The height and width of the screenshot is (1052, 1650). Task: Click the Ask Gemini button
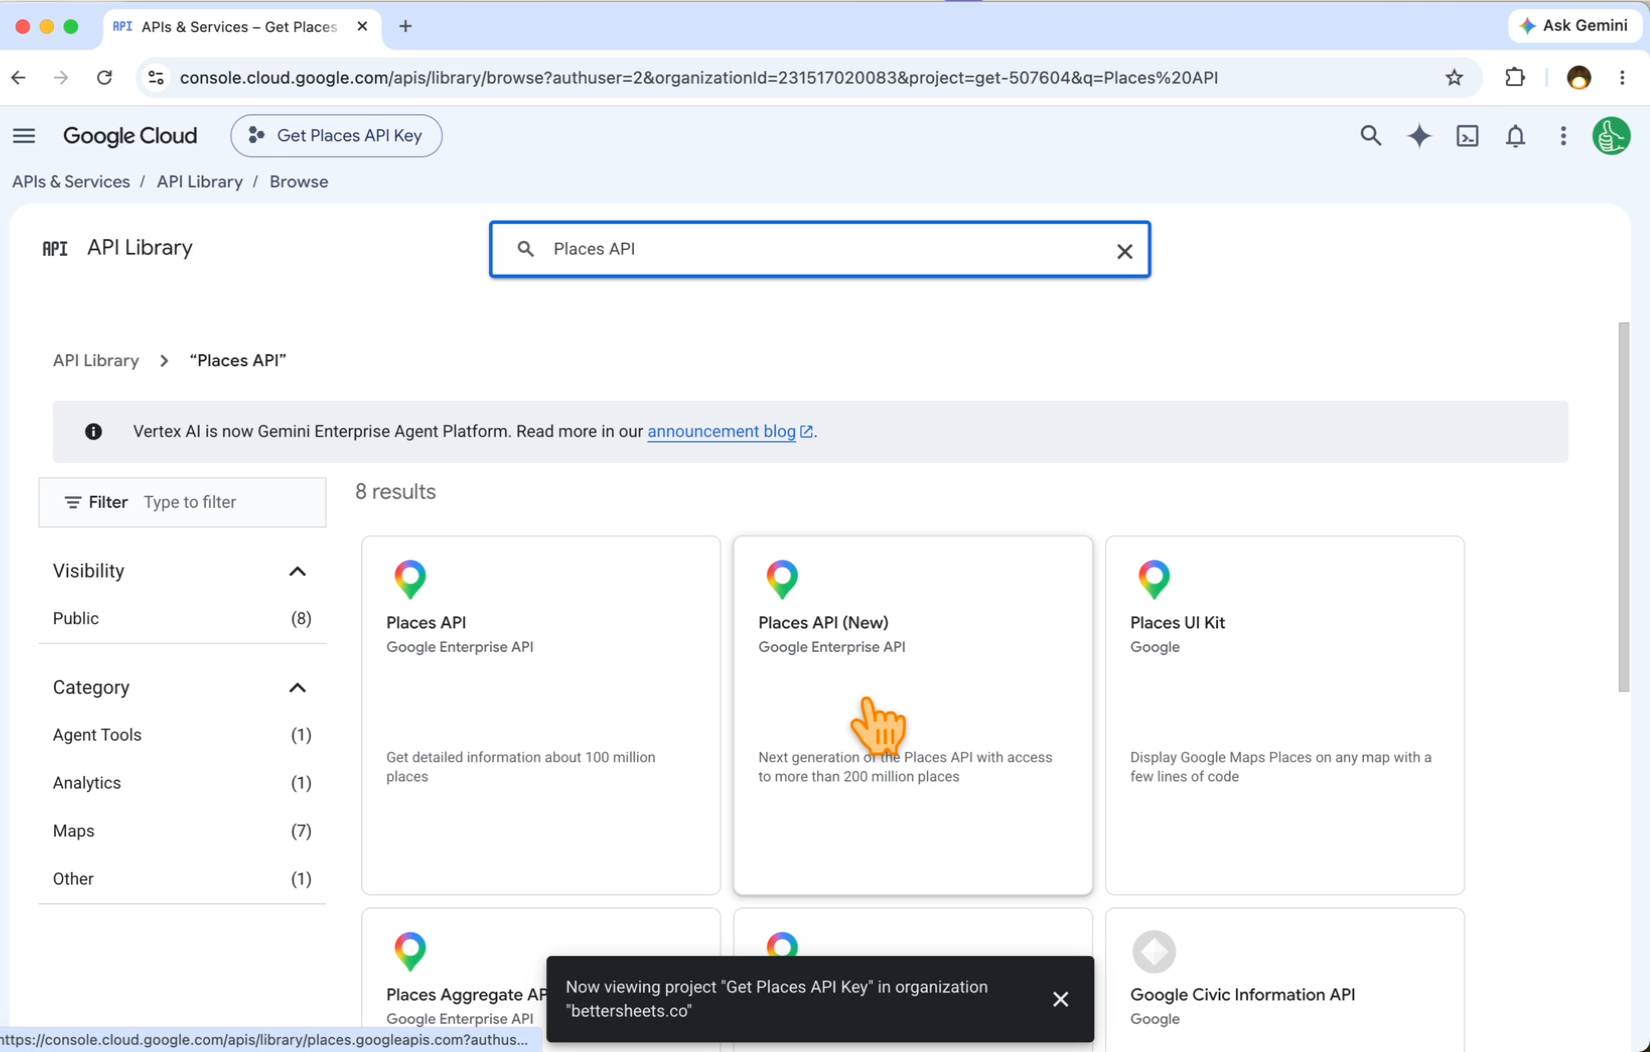pyautogui.click(x=1574, y=26)
